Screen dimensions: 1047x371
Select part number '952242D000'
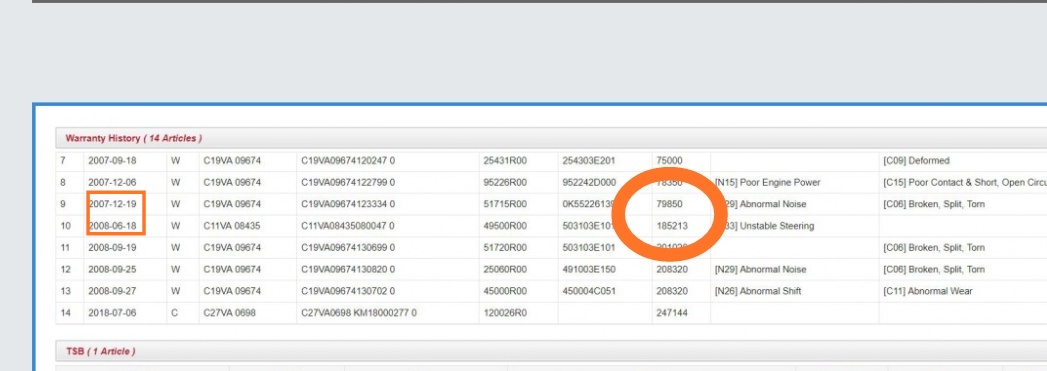589,183
